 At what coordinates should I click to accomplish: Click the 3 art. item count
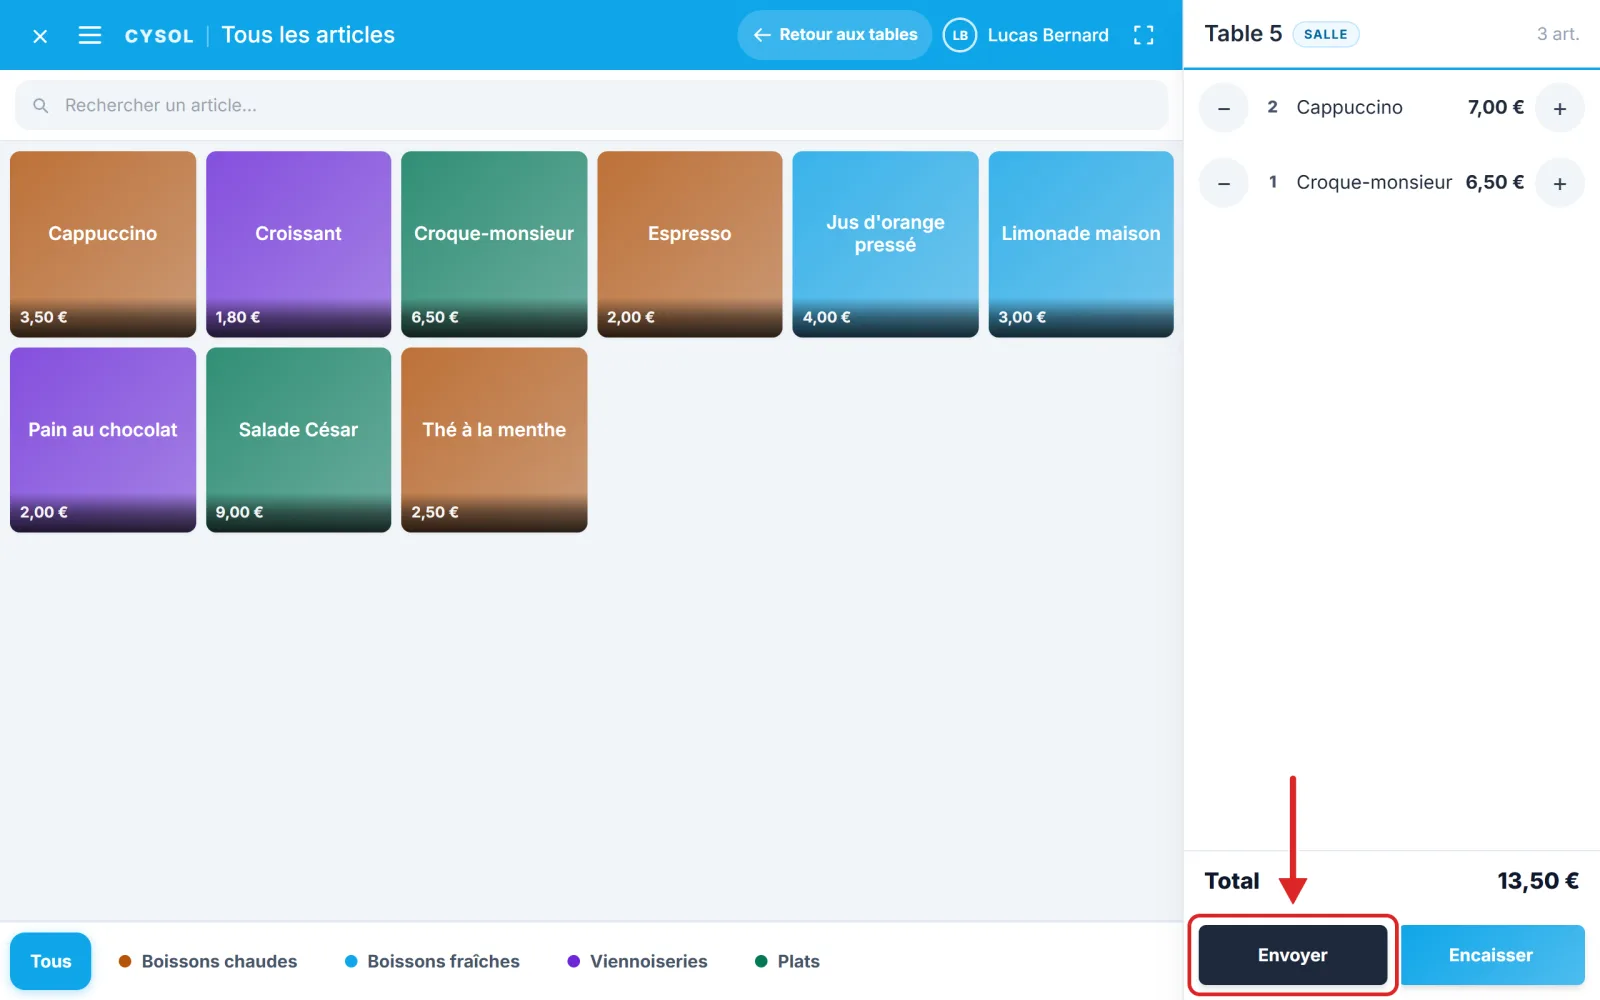tap(1558, 34)
